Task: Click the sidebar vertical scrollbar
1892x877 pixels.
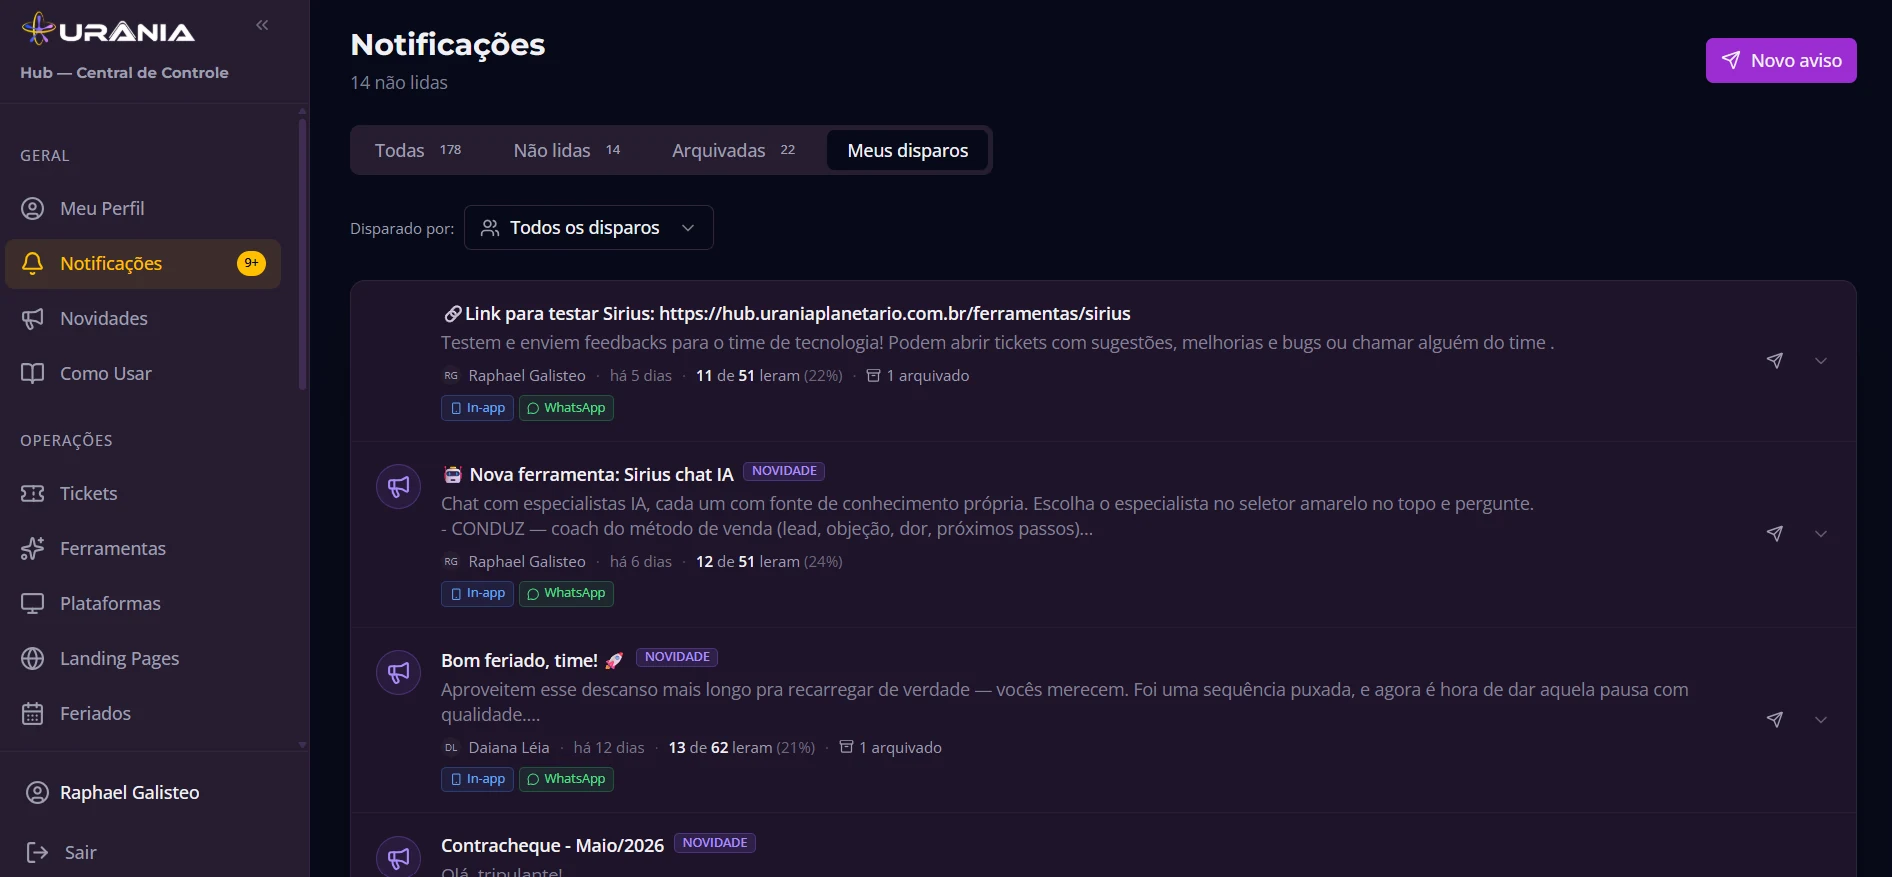Action: click(302, 254)
